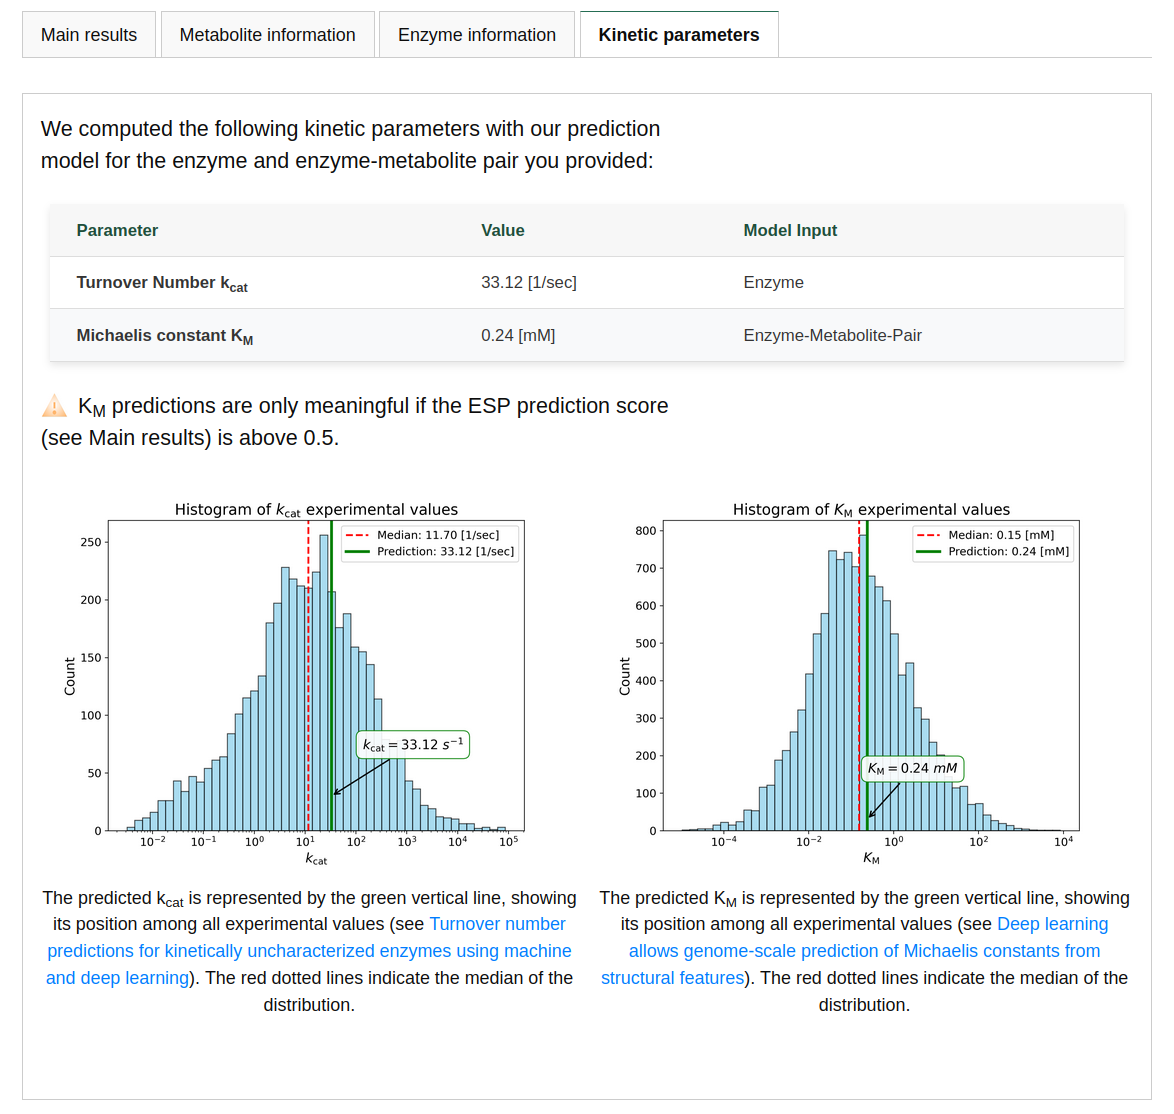1174x1114 pixels.
Task: Open the Enzyme information tab
Action: (476, 35)
